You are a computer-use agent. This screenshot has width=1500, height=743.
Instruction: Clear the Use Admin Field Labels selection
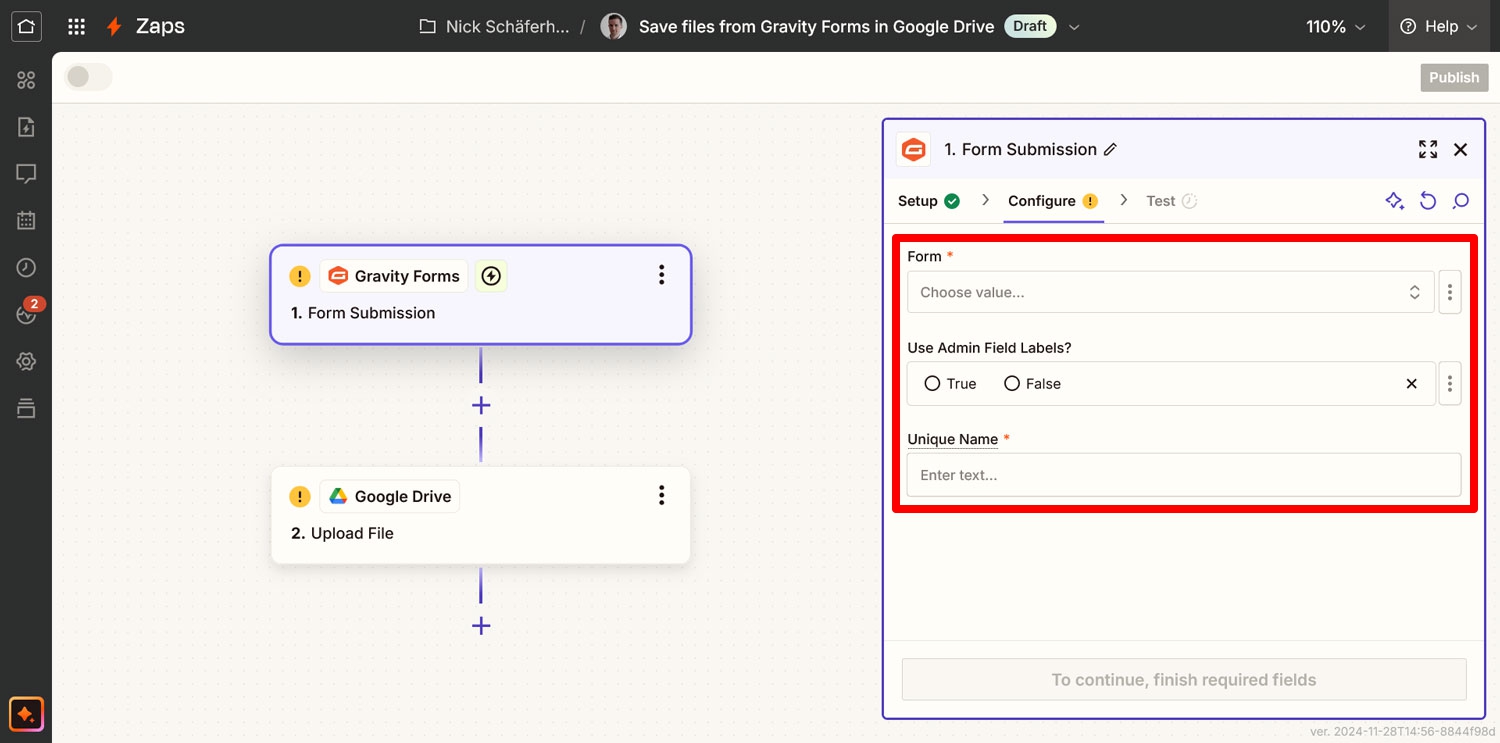pyautogui.click(x=1412, y=384)
